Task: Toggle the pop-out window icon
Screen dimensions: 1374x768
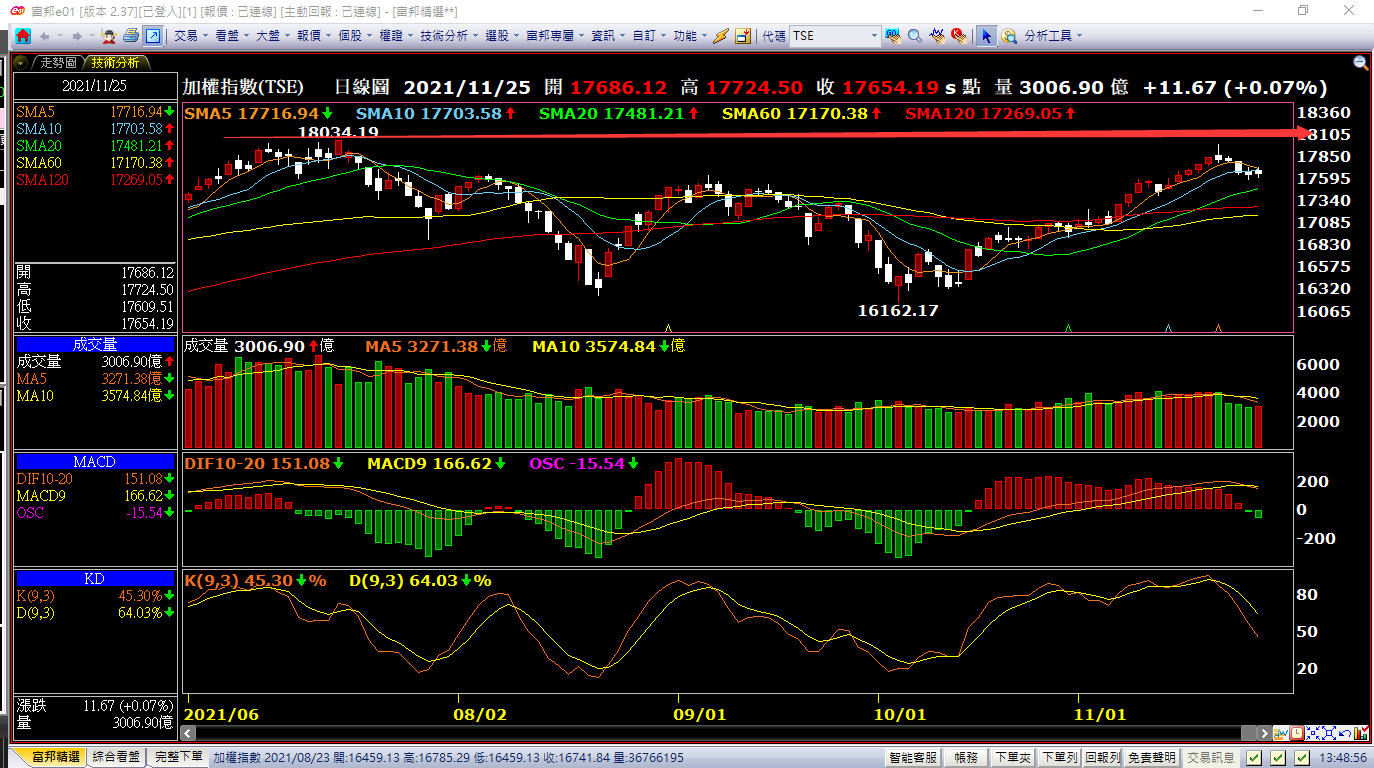Action: (153, 36)
